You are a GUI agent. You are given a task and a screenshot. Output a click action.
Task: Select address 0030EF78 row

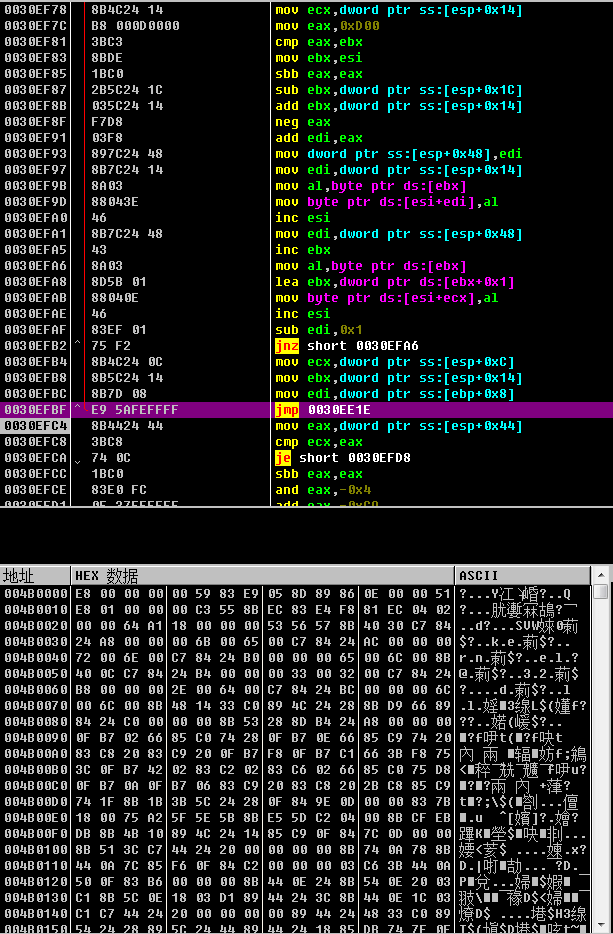point(35,10)
